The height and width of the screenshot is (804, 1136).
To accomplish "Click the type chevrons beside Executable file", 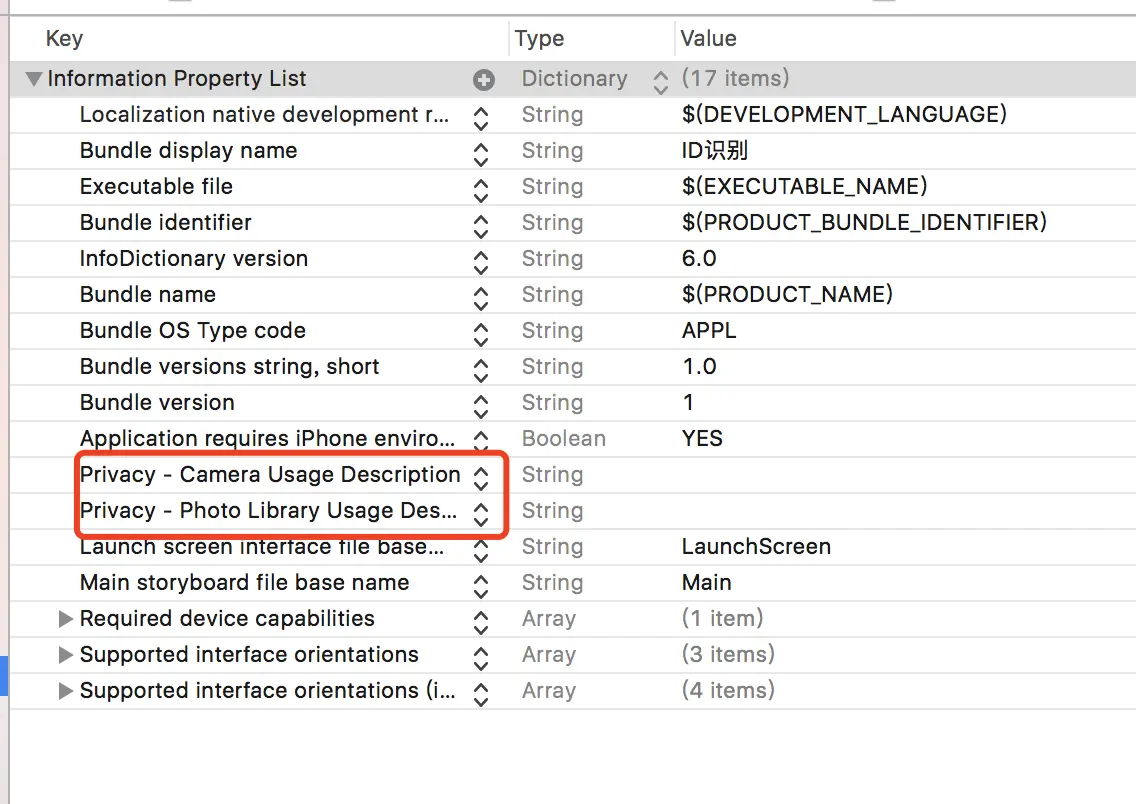I will (481, 186).
